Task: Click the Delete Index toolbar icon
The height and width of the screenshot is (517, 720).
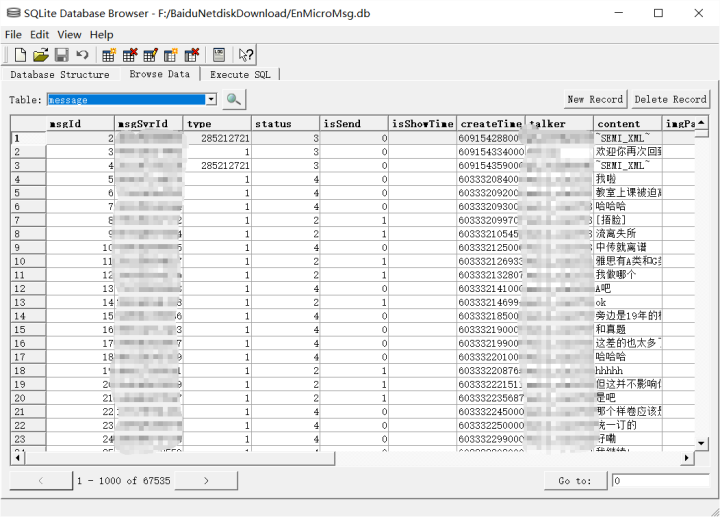Action: [x=192, y=55]
